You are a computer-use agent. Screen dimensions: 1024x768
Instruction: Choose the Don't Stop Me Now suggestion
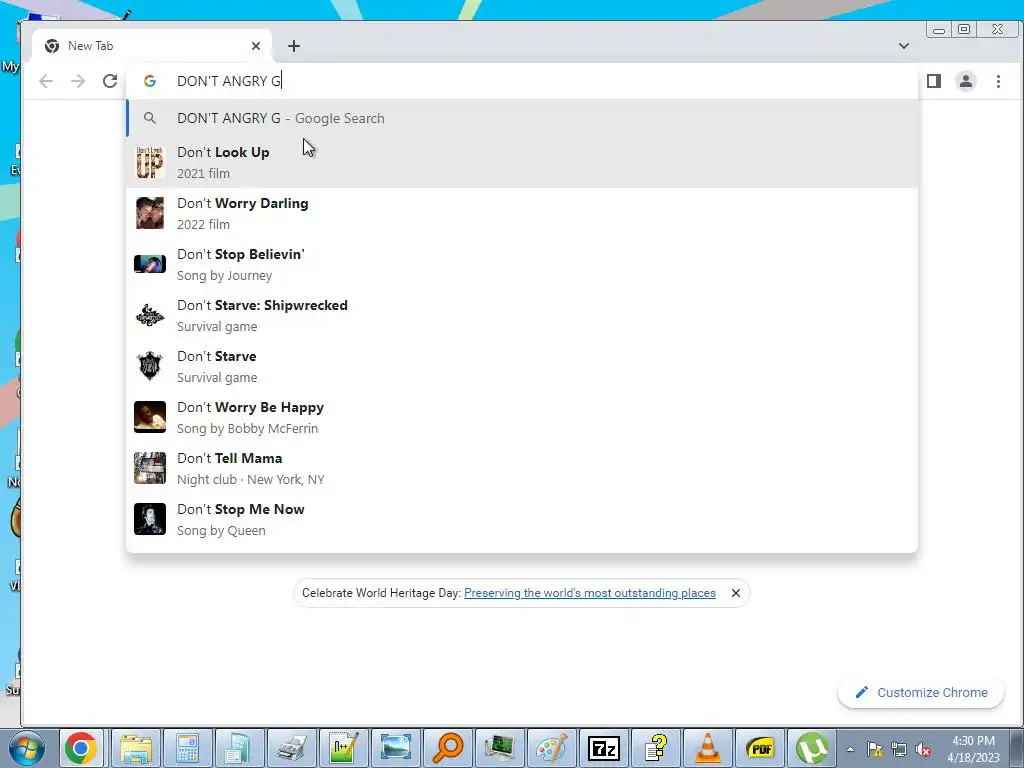[x=522, y=519]
